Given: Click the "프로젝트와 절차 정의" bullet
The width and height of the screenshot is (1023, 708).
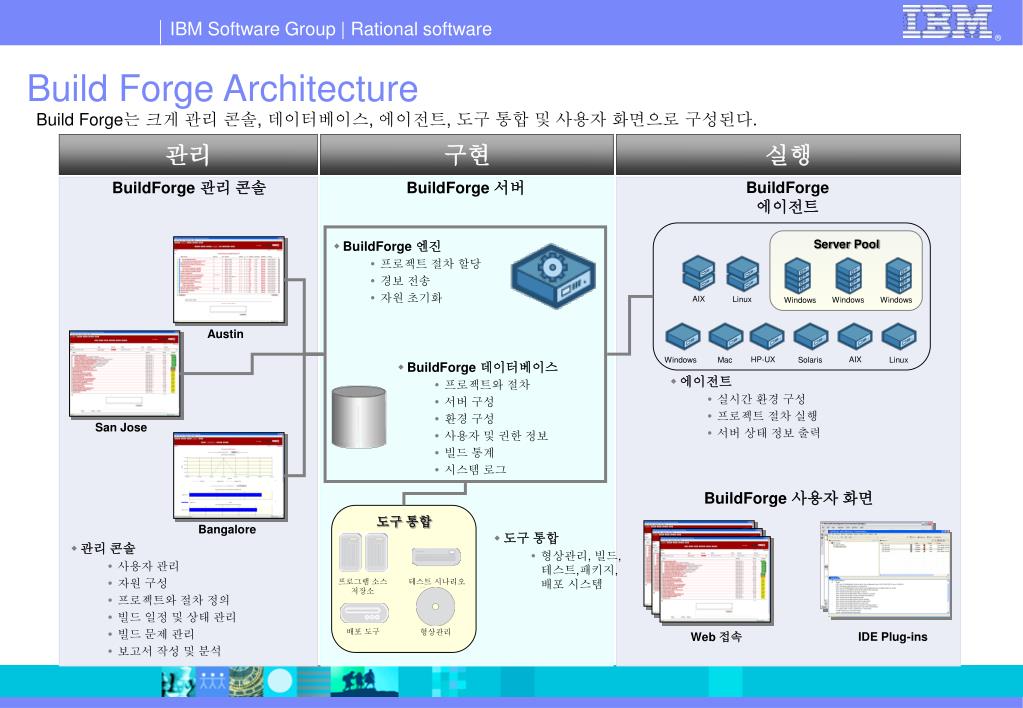Looking at the screenshot, I should click(x=174, y=600).
